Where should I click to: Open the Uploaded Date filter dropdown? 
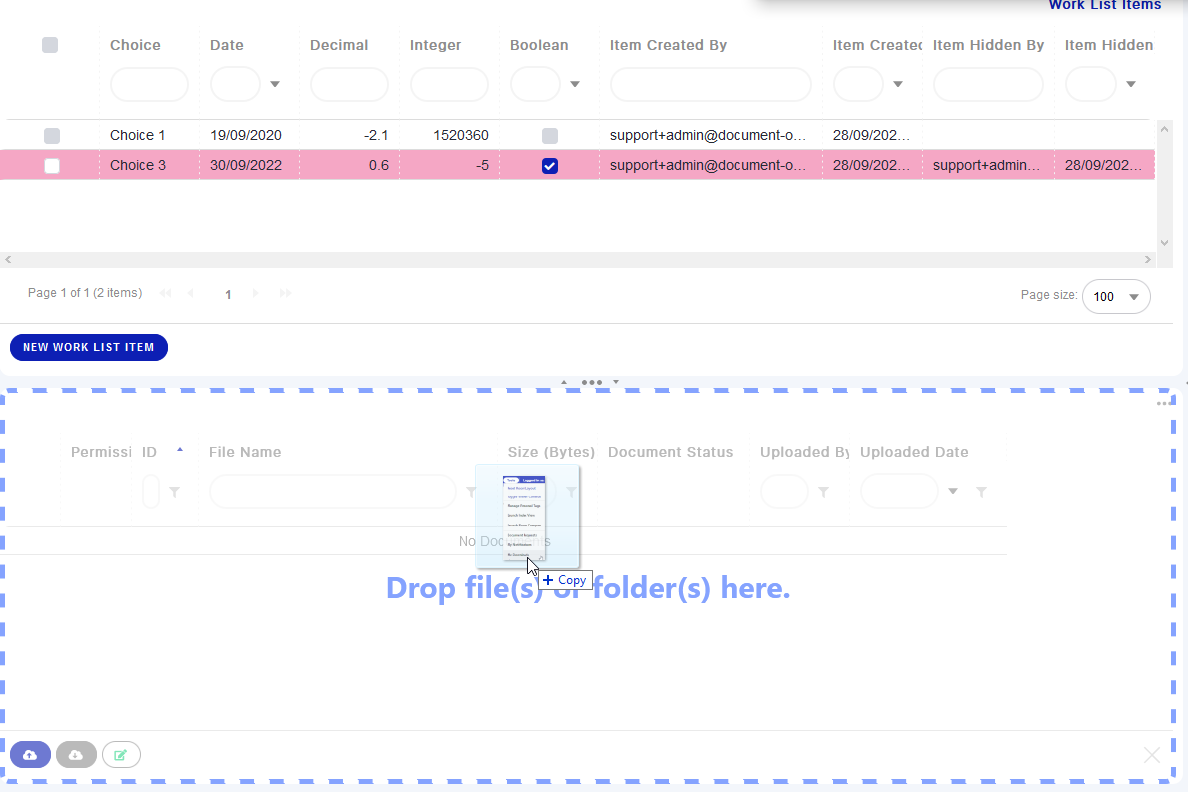click(x=952, y=491)
